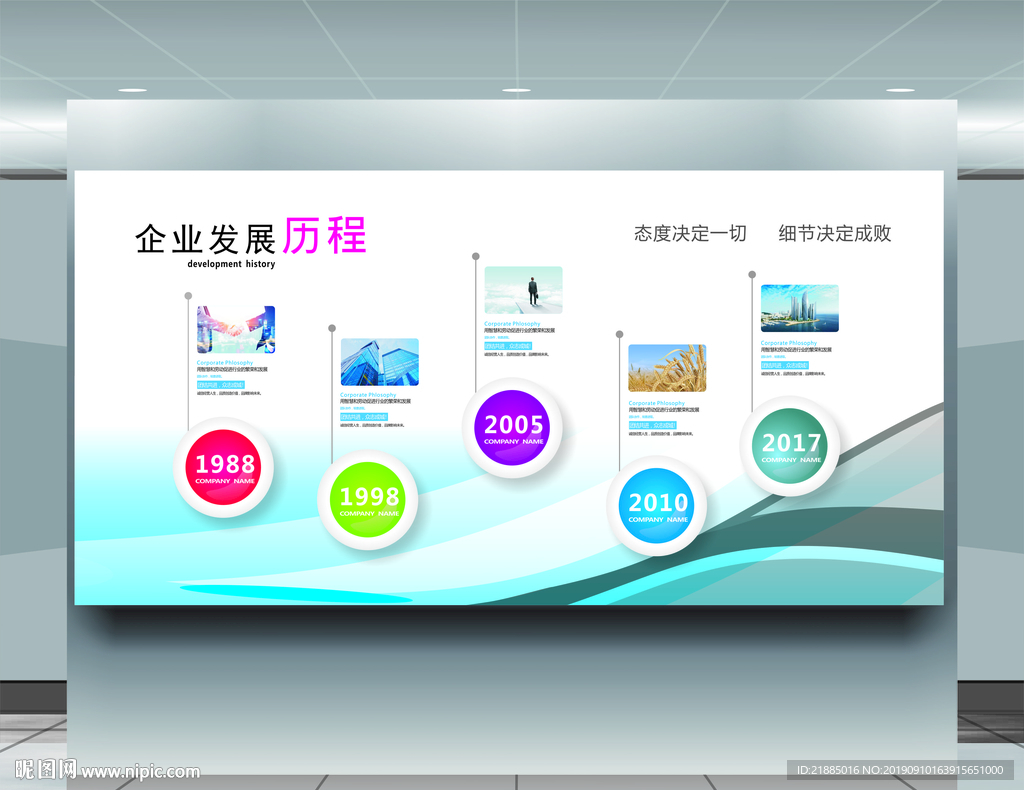Select the glass skyscraper photo above 1998

pyautogui.click(x=379, y=362)
